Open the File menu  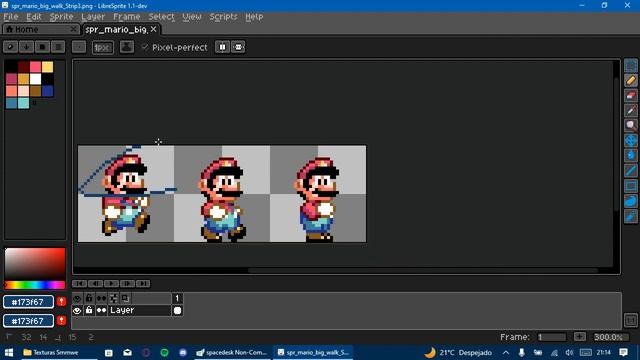11,17
